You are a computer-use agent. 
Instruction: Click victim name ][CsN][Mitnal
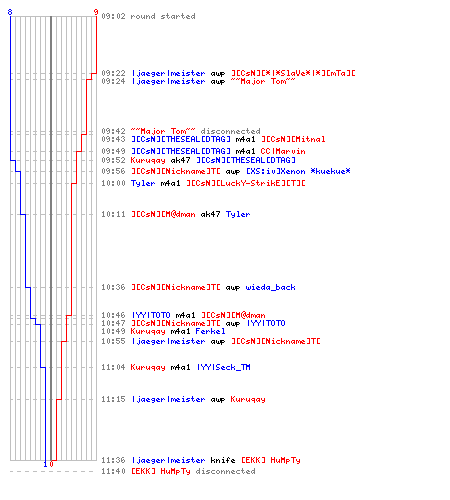coord(293,139)
